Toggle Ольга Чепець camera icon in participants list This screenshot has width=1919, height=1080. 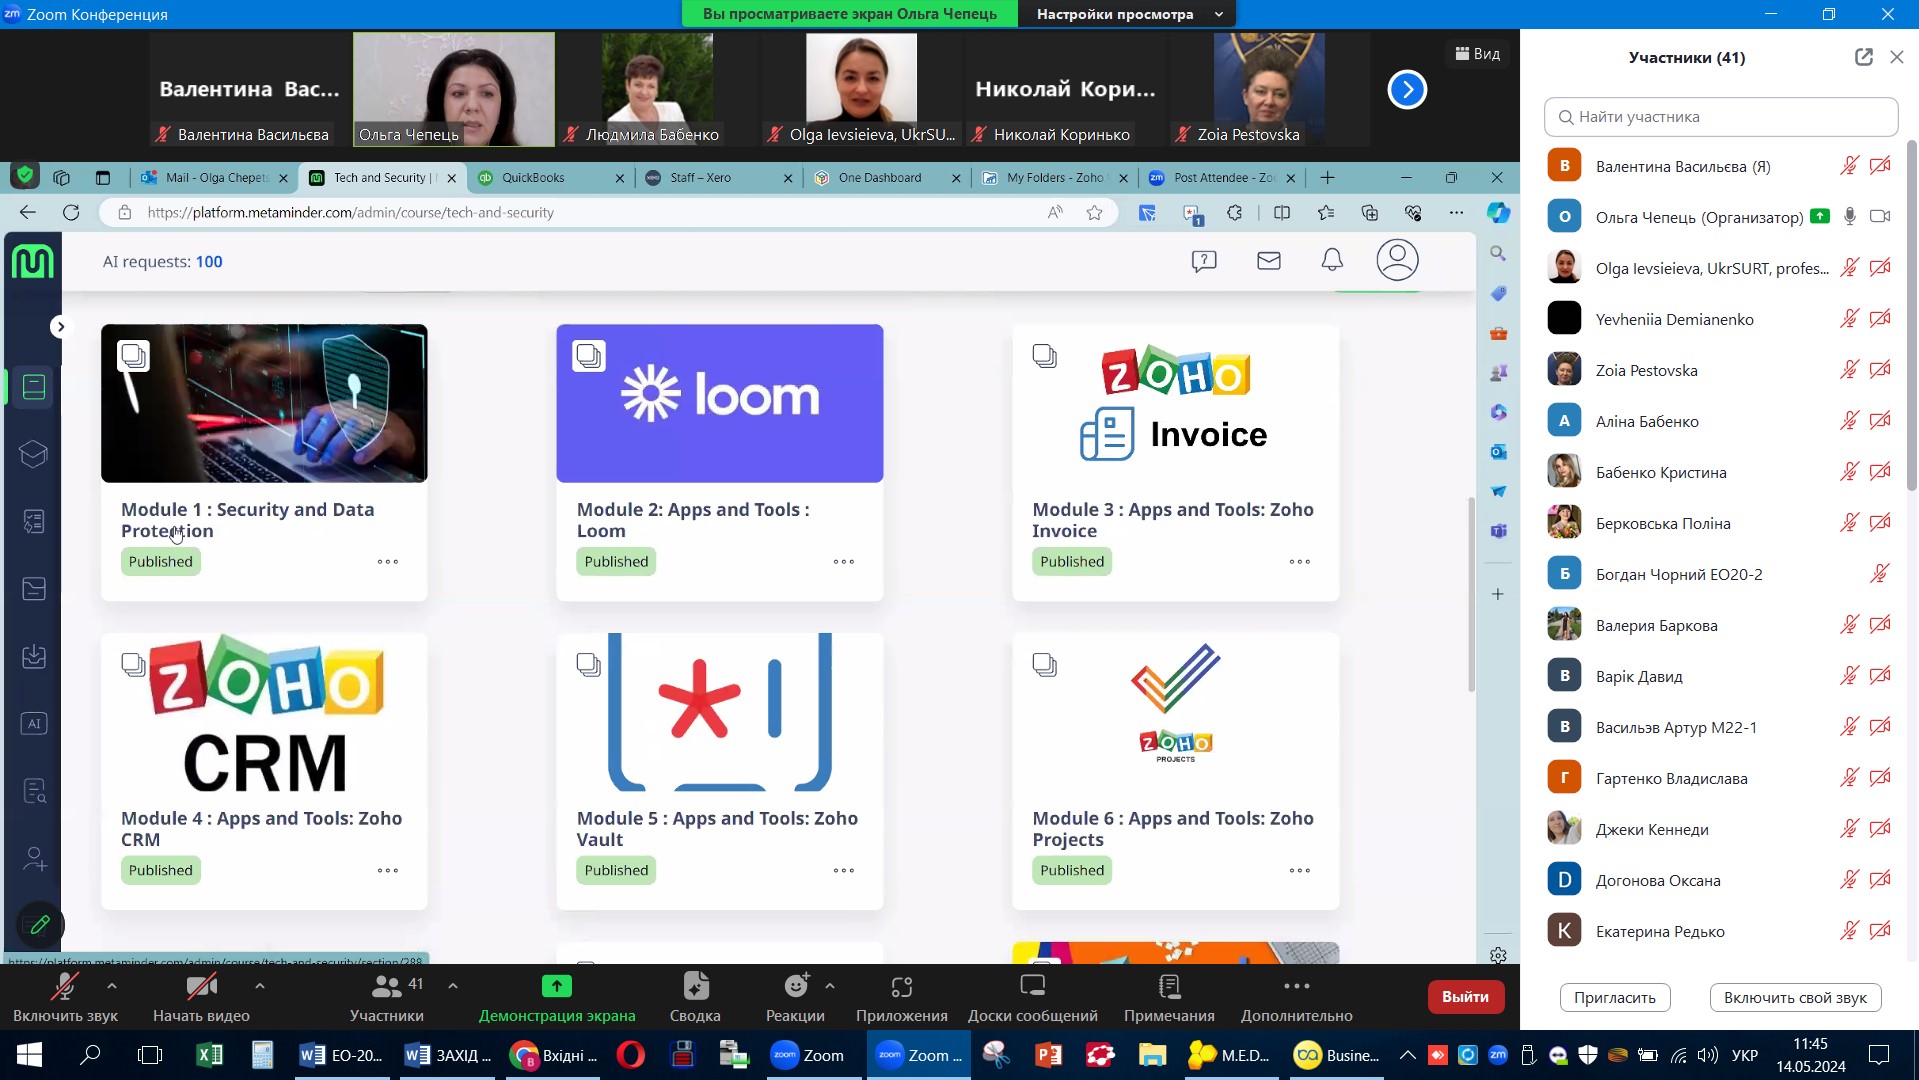point(1880,217)
